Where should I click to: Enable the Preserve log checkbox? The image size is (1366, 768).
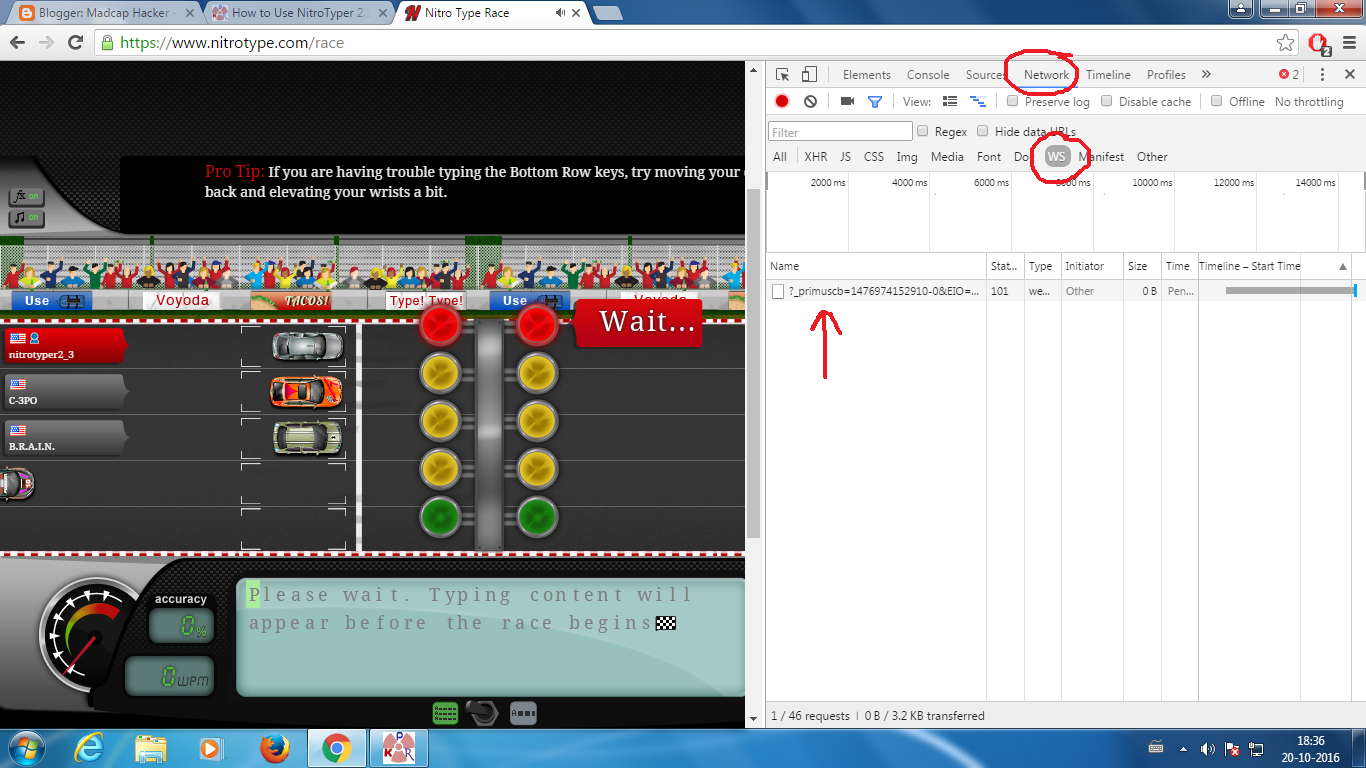[x=1013, y=101]
